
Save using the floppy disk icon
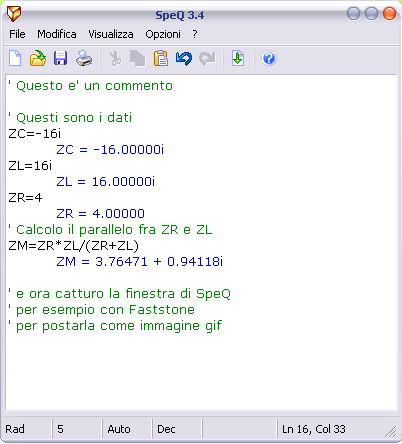pyautogui.click(x=60, y=58)
